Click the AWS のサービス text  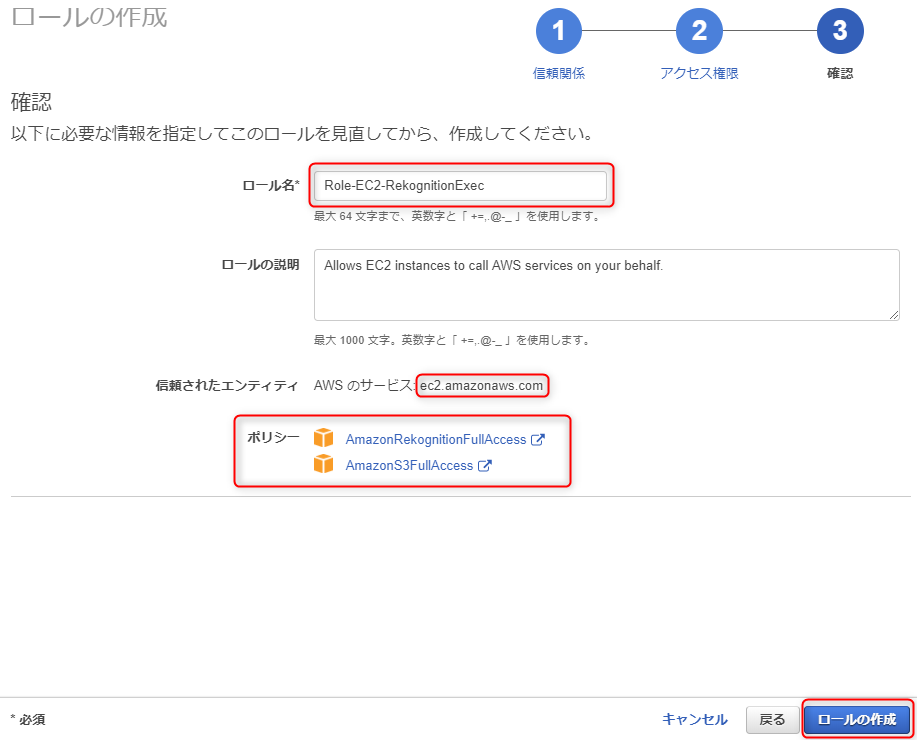(364, 386)
